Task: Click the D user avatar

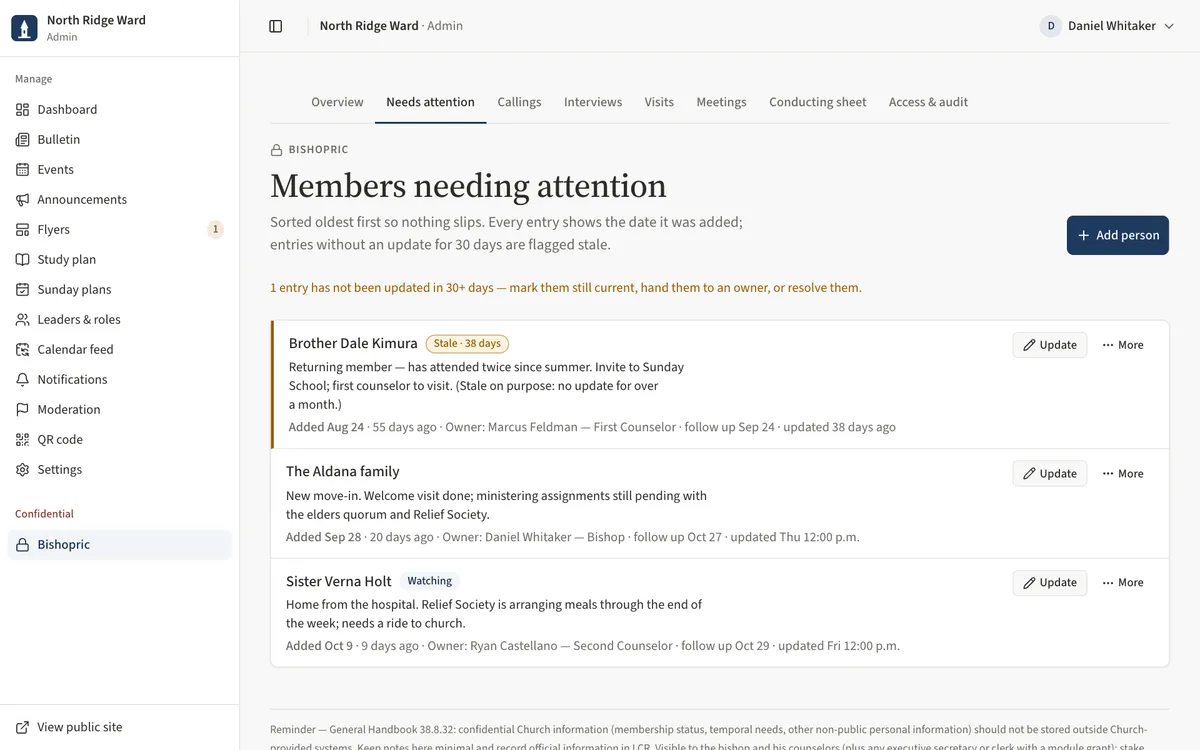Action: (x=1051, y=26)
